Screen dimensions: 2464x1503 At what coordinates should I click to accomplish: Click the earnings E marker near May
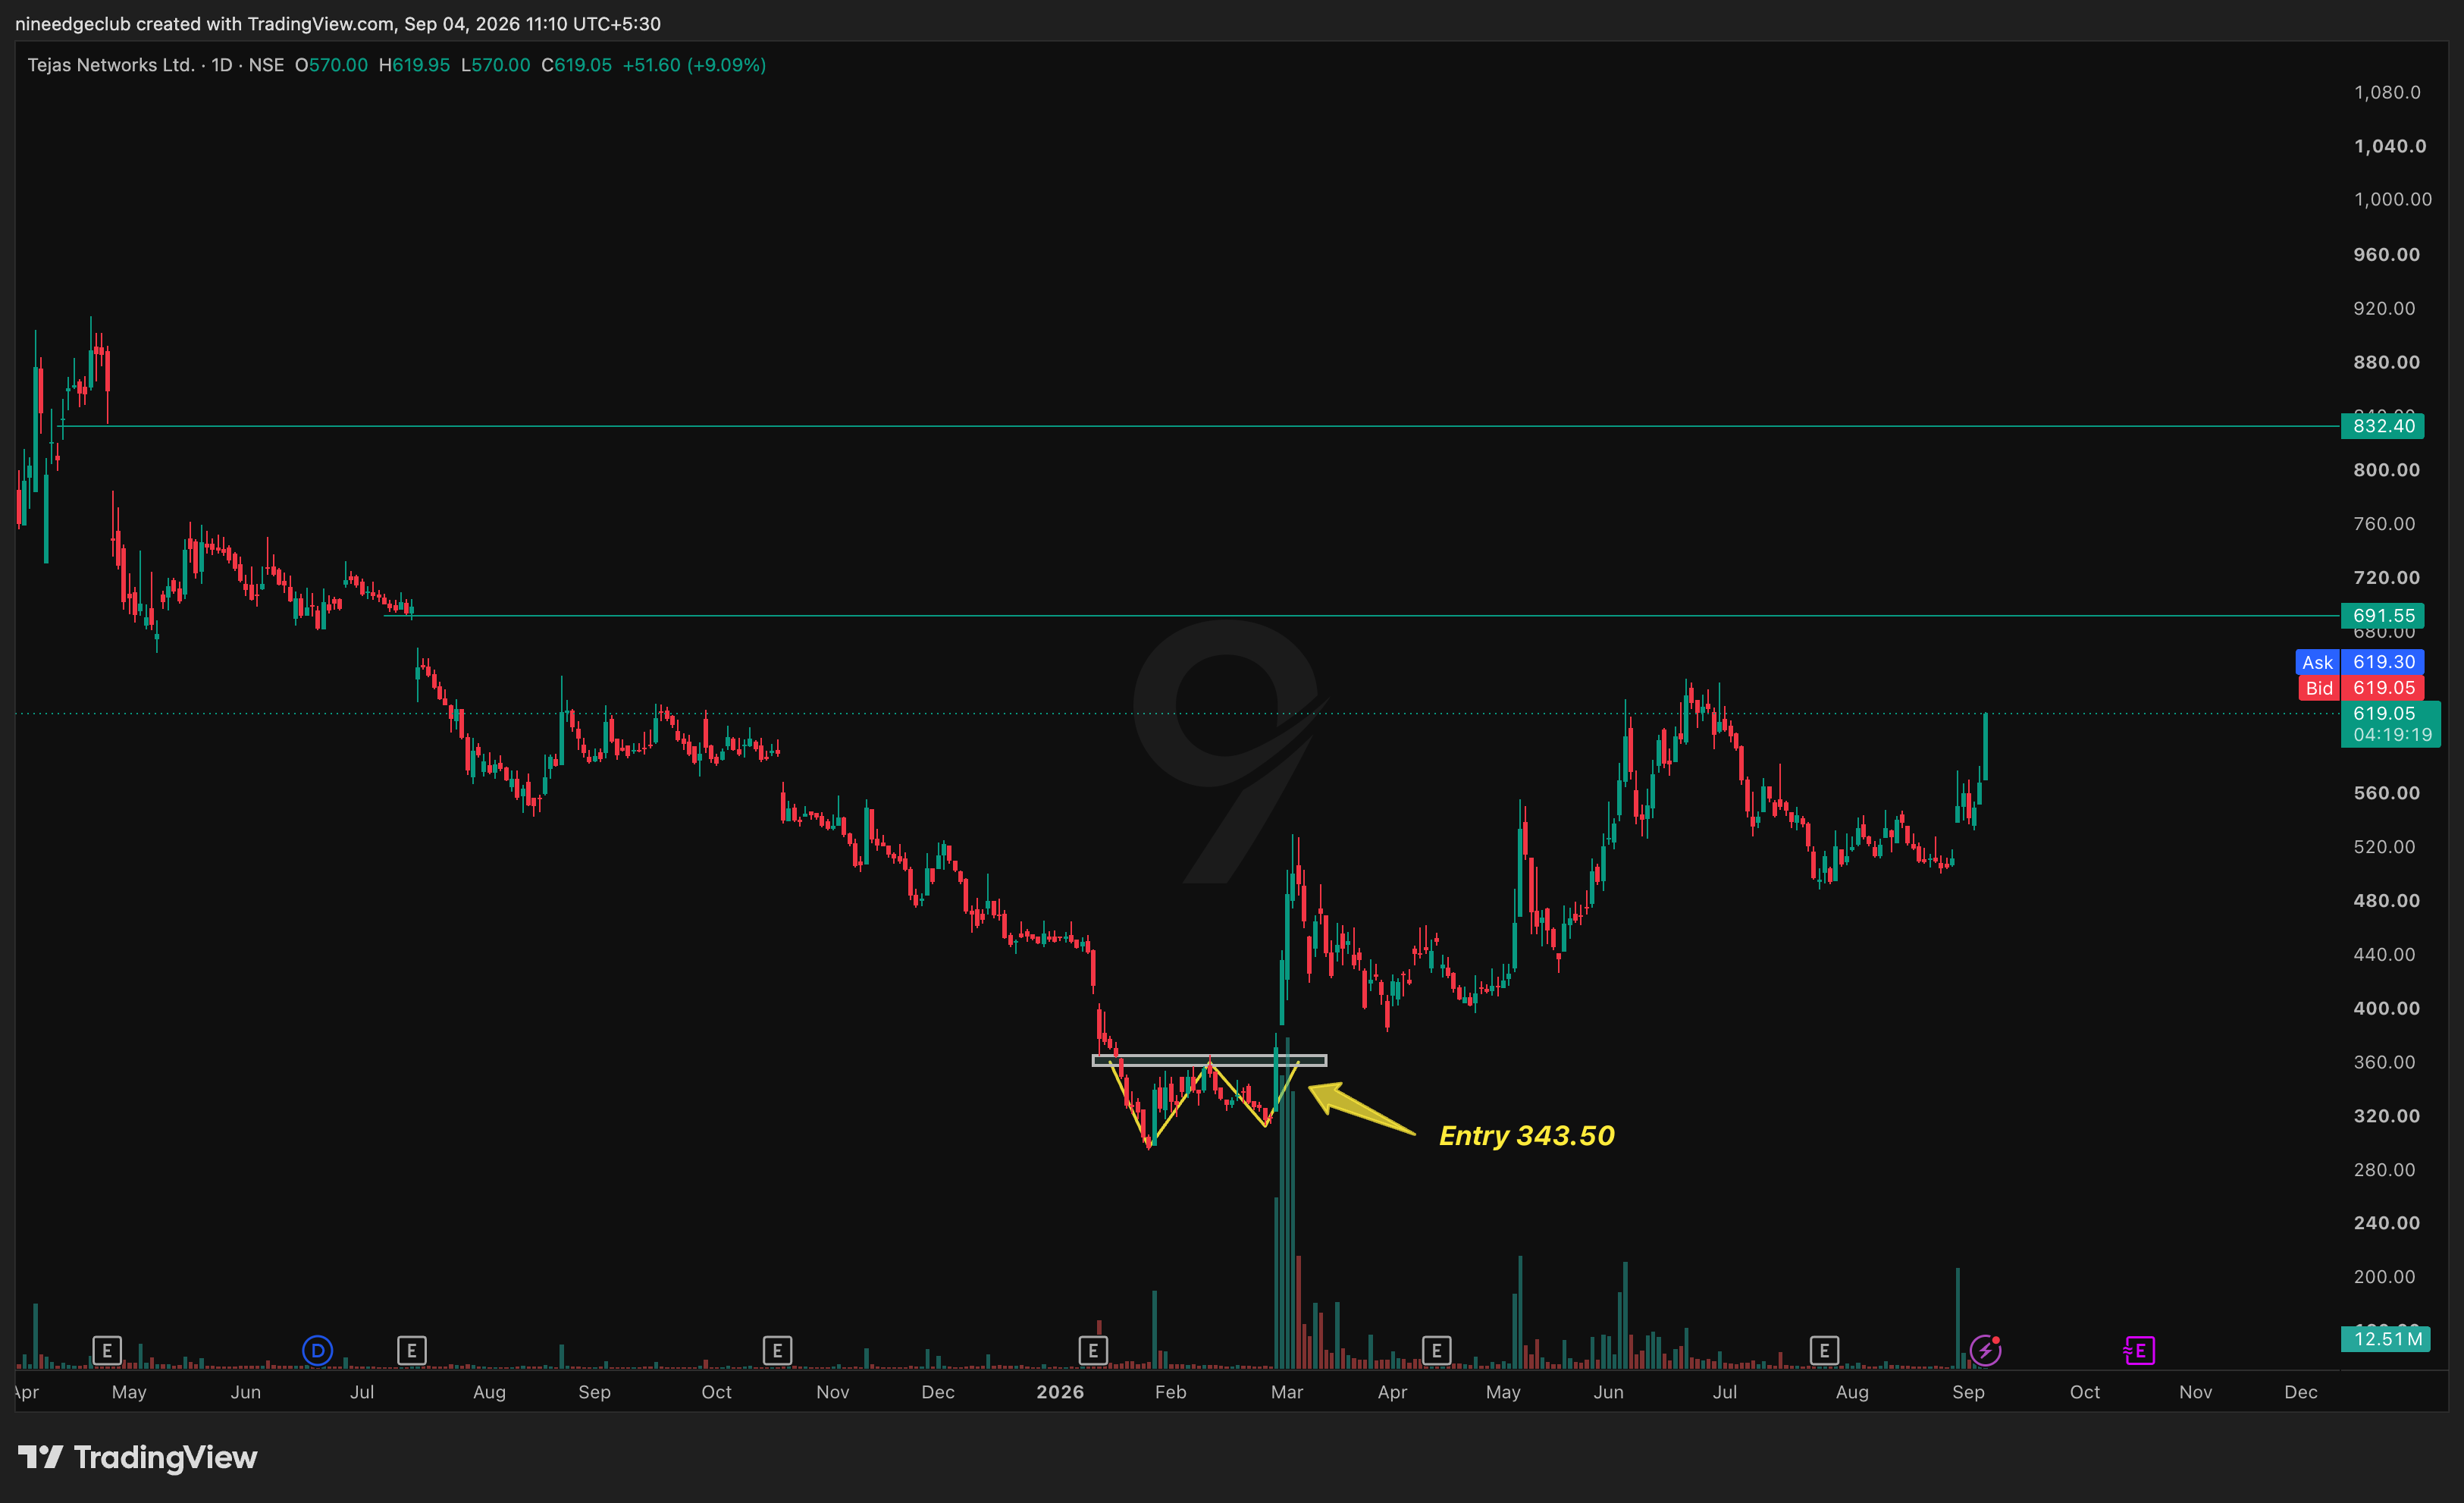107,1351
